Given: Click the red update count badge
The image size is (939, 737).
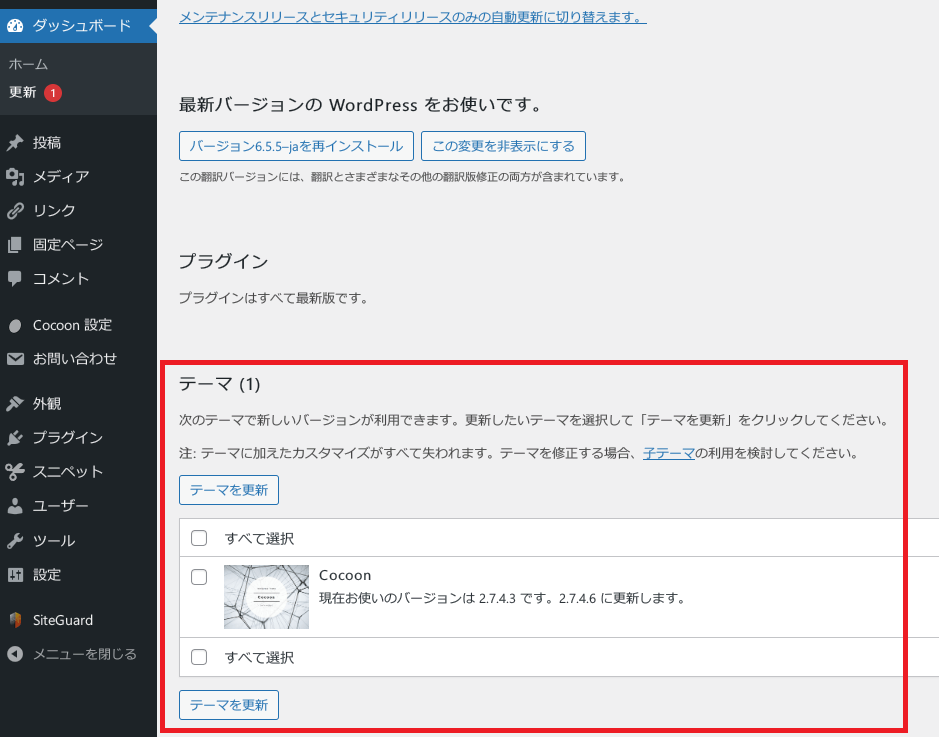Looking at the screenshot, I should (x=53, y=93).
